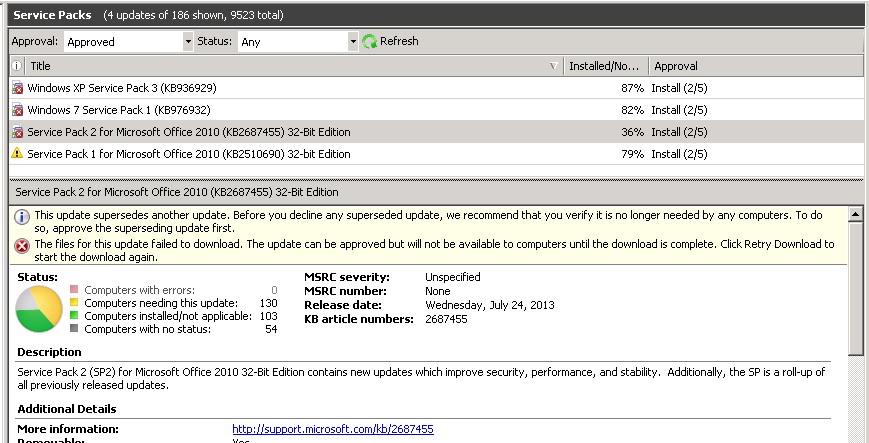Click the Windows XP Service Pack 3 status icon
The width and height of the screenshot is (869, 443).
(x=17, y=88)
